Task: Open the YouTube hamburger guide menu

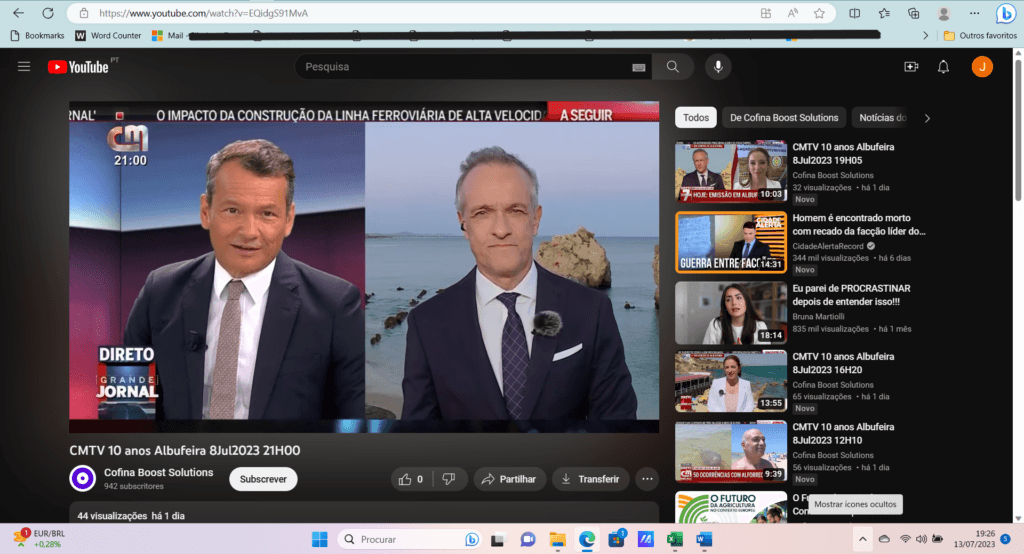Action: 24,67
